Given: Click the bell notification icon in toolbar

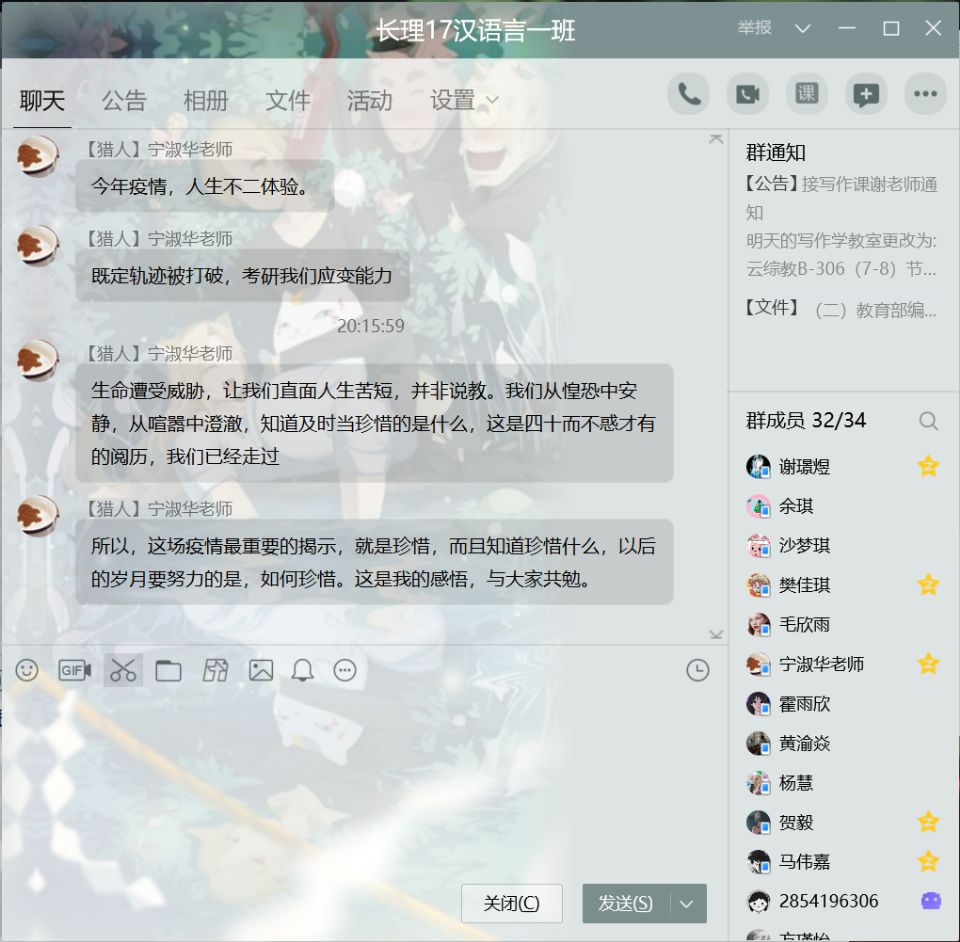Looking at the screenshot, I should coord(303,670).
